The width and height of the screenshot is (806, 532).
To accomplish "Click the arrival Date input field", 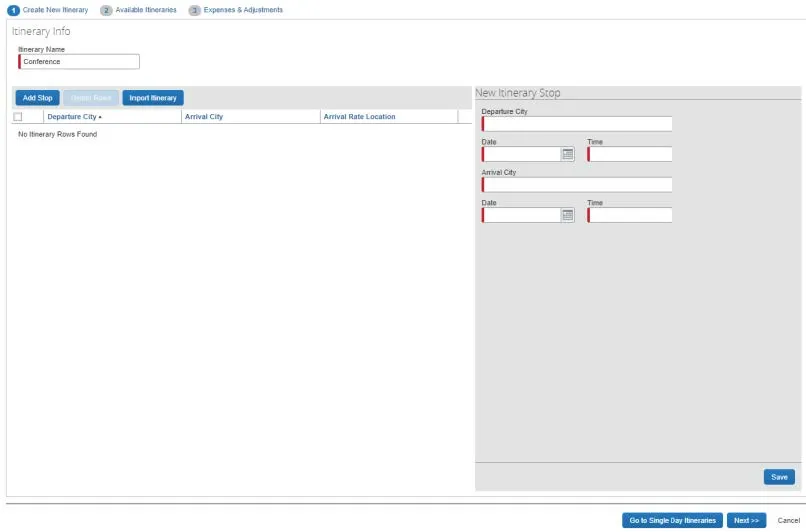I will click(x=521, y=215).
